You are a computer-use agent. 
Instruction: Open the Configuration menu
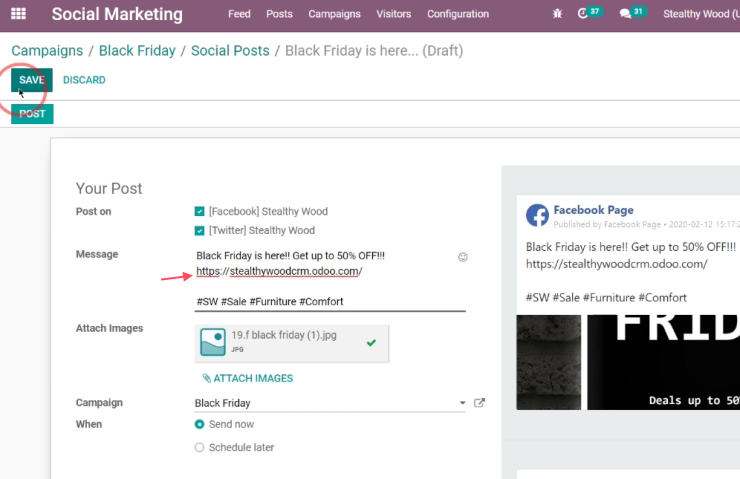pyautogui.click(x=458, y=14)
